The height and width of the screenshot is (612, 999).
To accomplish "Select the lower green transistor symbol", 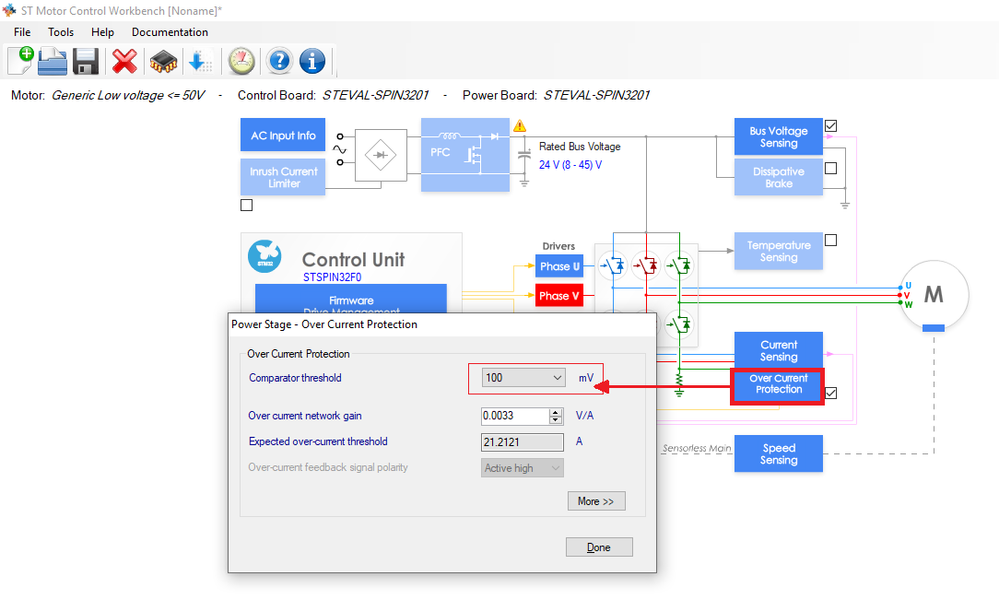I will click(x=679, y=325).
